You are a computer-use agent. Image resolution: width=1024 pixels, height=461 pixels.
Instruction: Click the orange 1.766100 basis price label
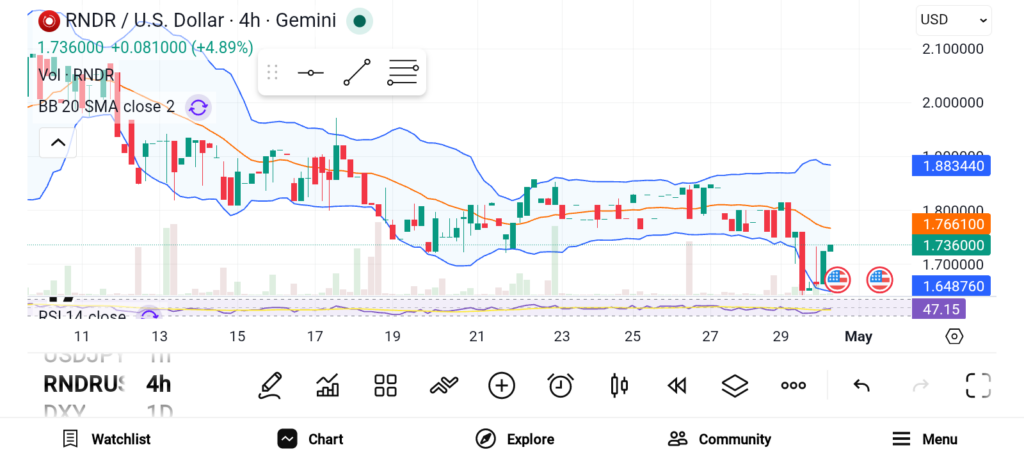point(951,224)
